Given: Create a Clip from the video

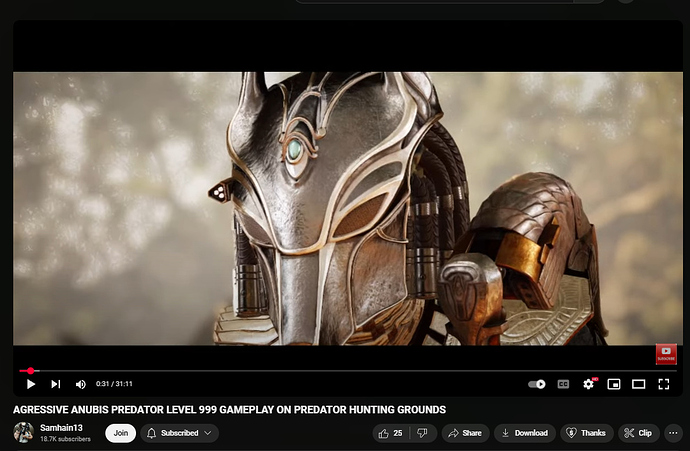Looking at the screenshot, I should point(638,433).
